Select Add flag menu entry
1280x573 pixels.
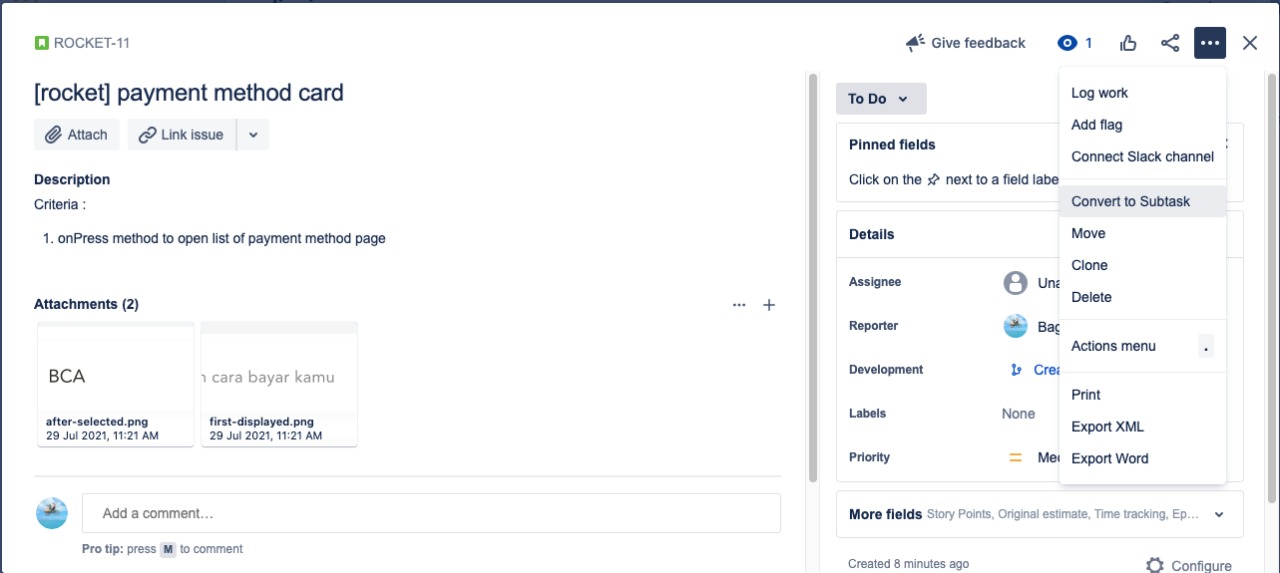coord(1142,125)
